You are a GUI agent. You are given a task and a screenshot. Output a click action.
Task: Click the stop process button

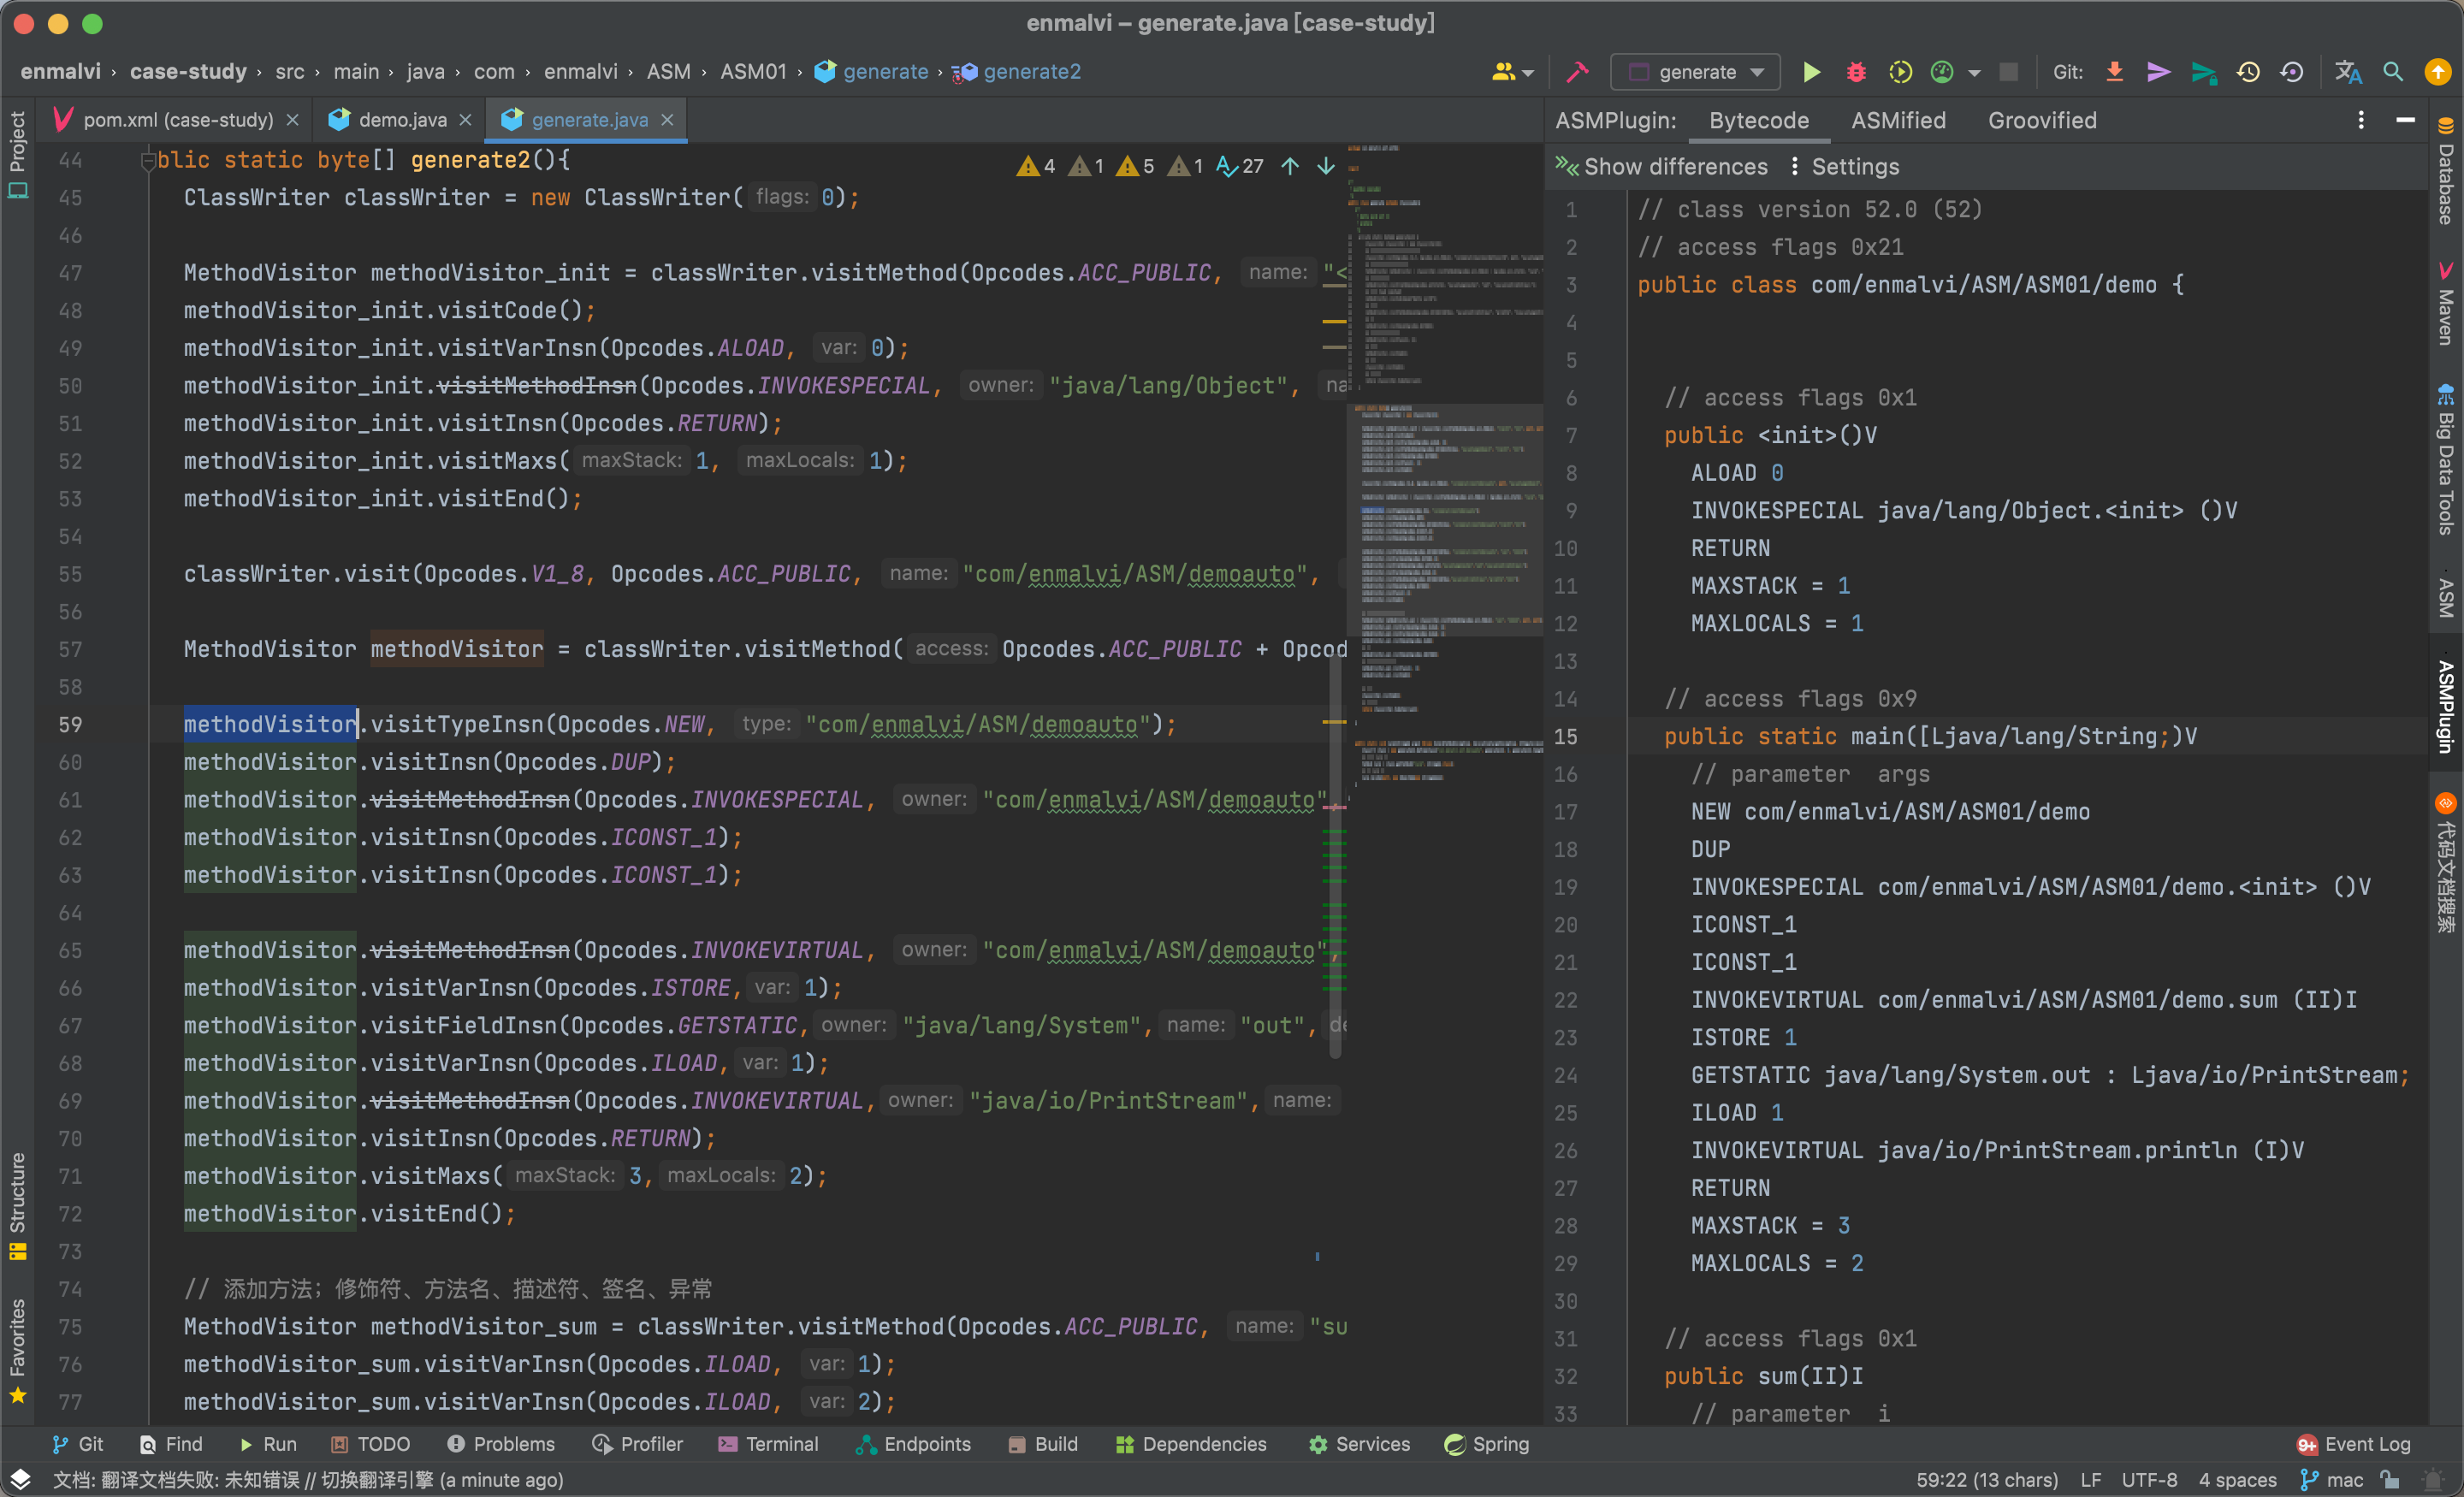point(2008,72)
